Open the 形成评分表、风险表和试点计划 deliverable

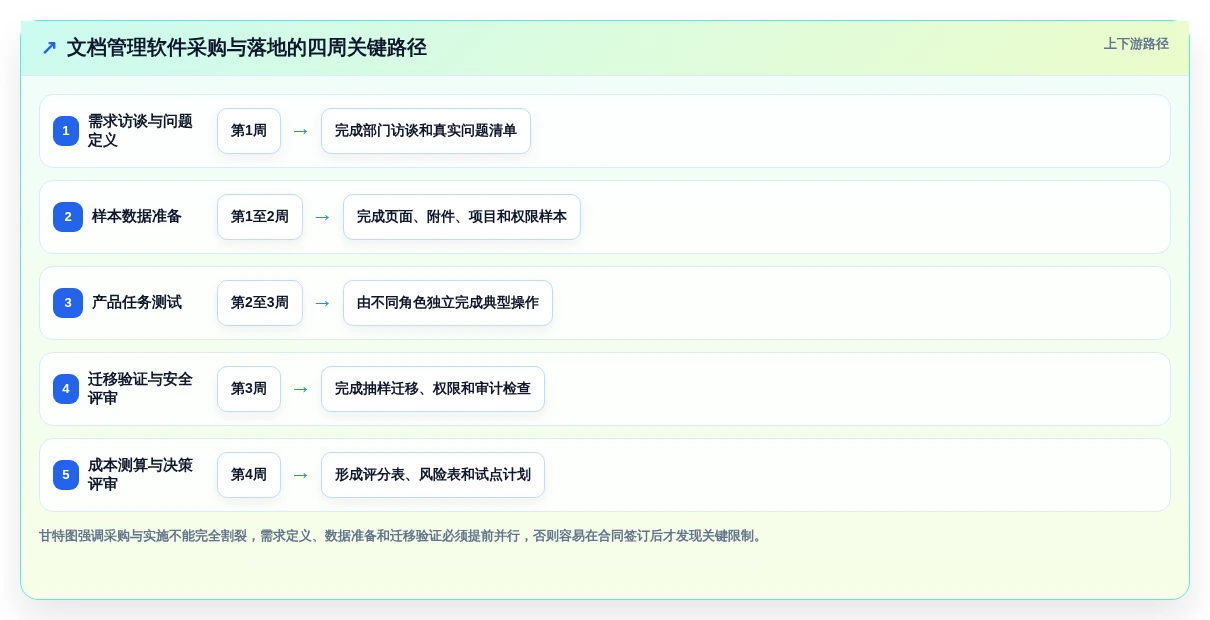(433, 475)
